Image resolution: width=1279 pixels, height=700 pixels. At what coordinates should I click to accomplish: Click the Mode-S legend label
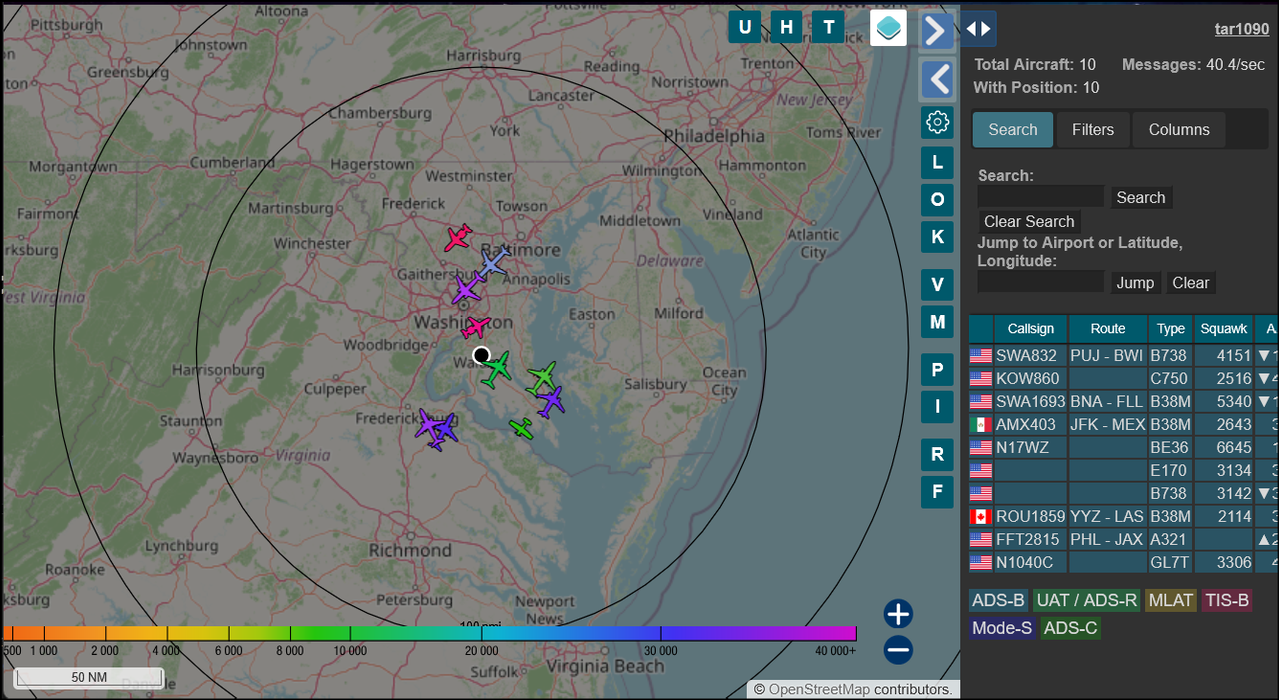pos(1002,628)
